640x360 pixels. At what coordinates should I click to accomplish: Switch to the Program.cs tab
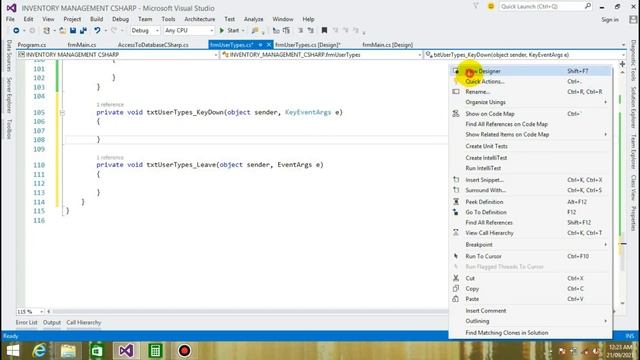tap(31, 45)
